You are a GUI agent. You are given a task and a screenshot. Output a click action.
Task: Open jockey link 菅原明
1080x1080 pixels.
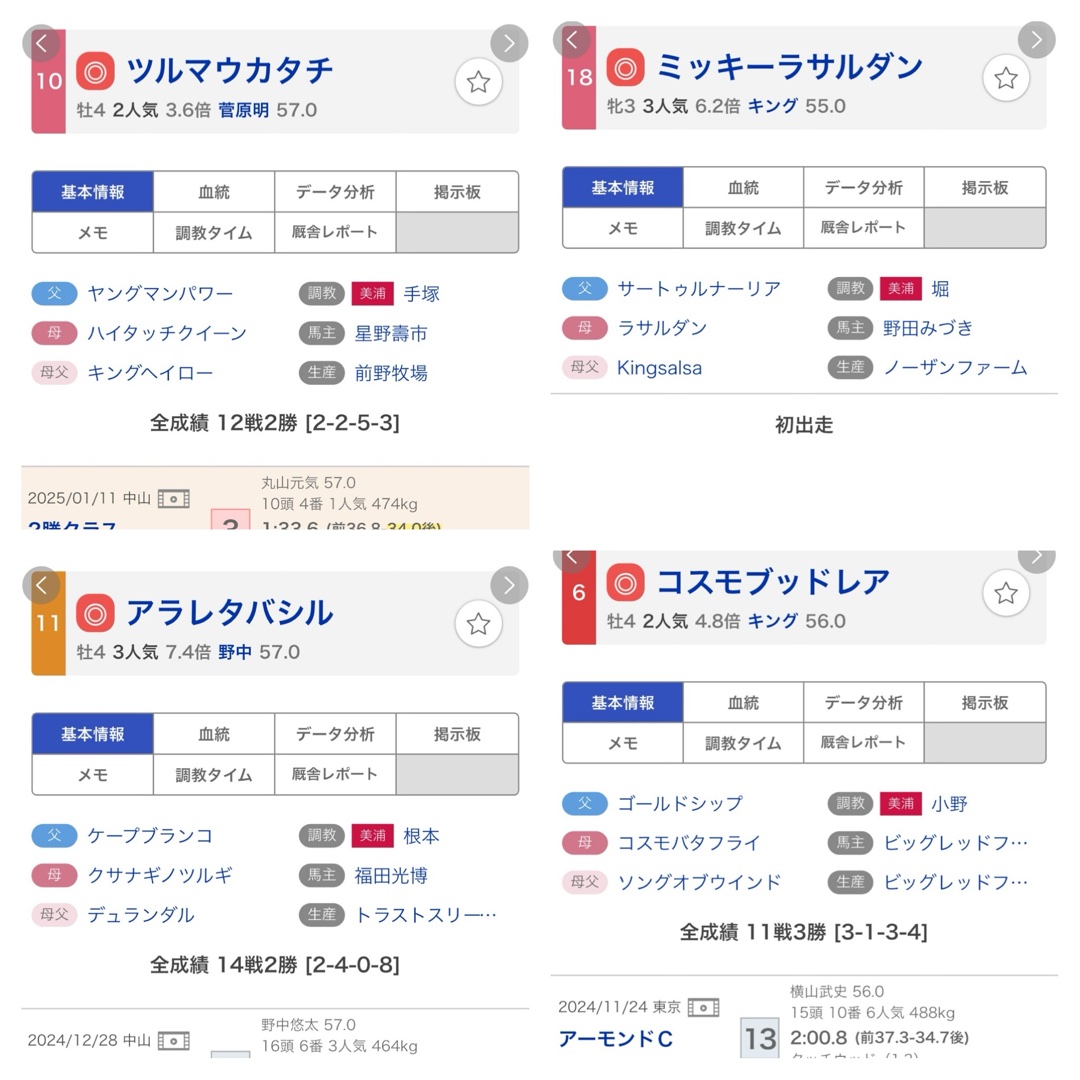(x=244, y=110)
